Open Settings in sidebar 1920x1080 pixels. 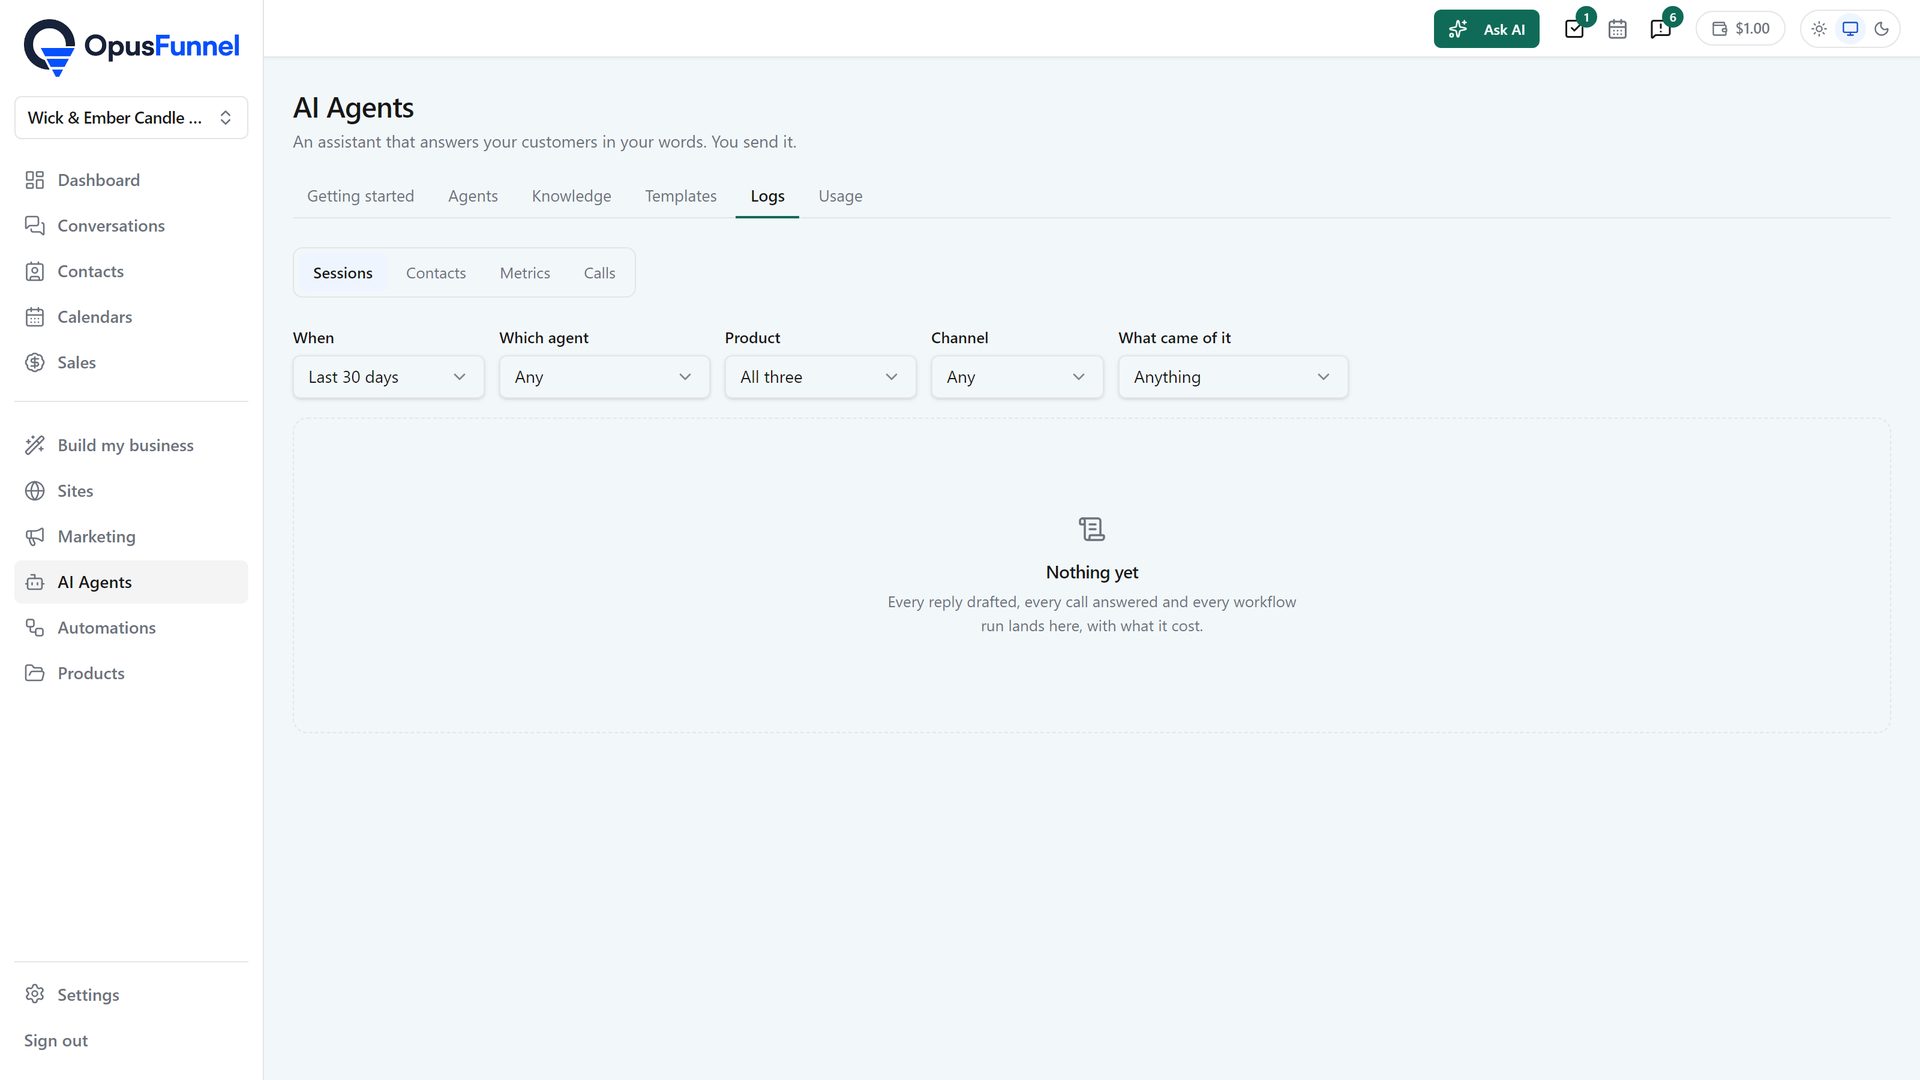point(131,995)
